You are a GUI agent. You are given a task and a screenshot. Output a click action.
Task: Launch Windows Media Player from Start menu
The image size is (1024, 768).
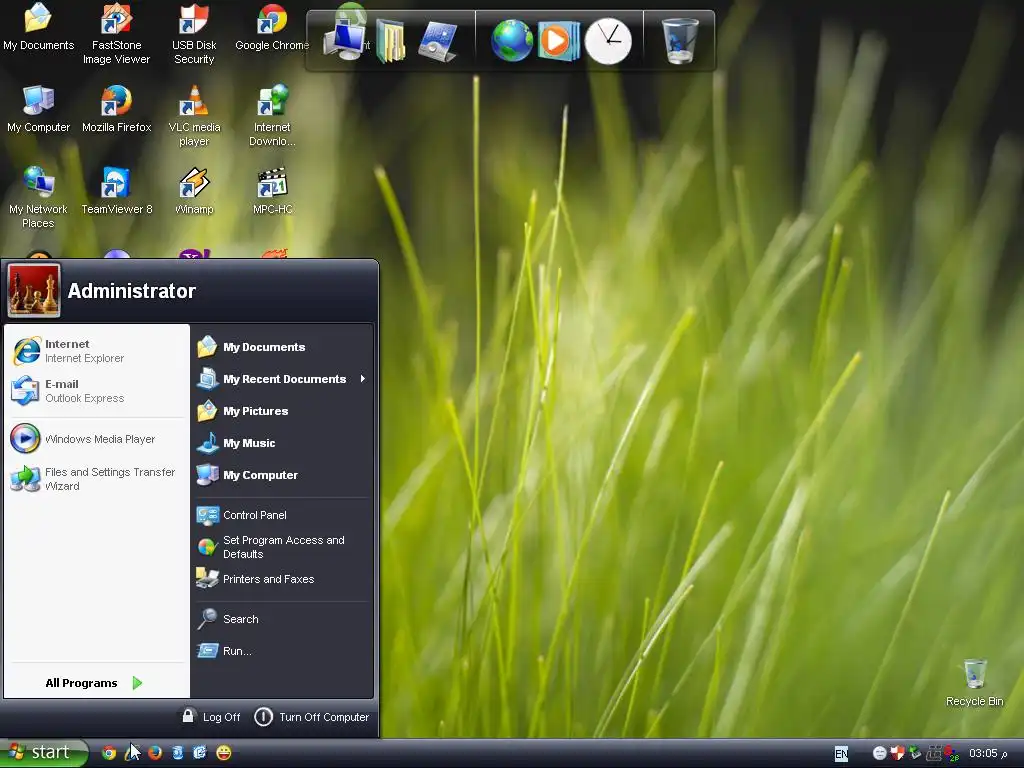click(x=97, y=439)
